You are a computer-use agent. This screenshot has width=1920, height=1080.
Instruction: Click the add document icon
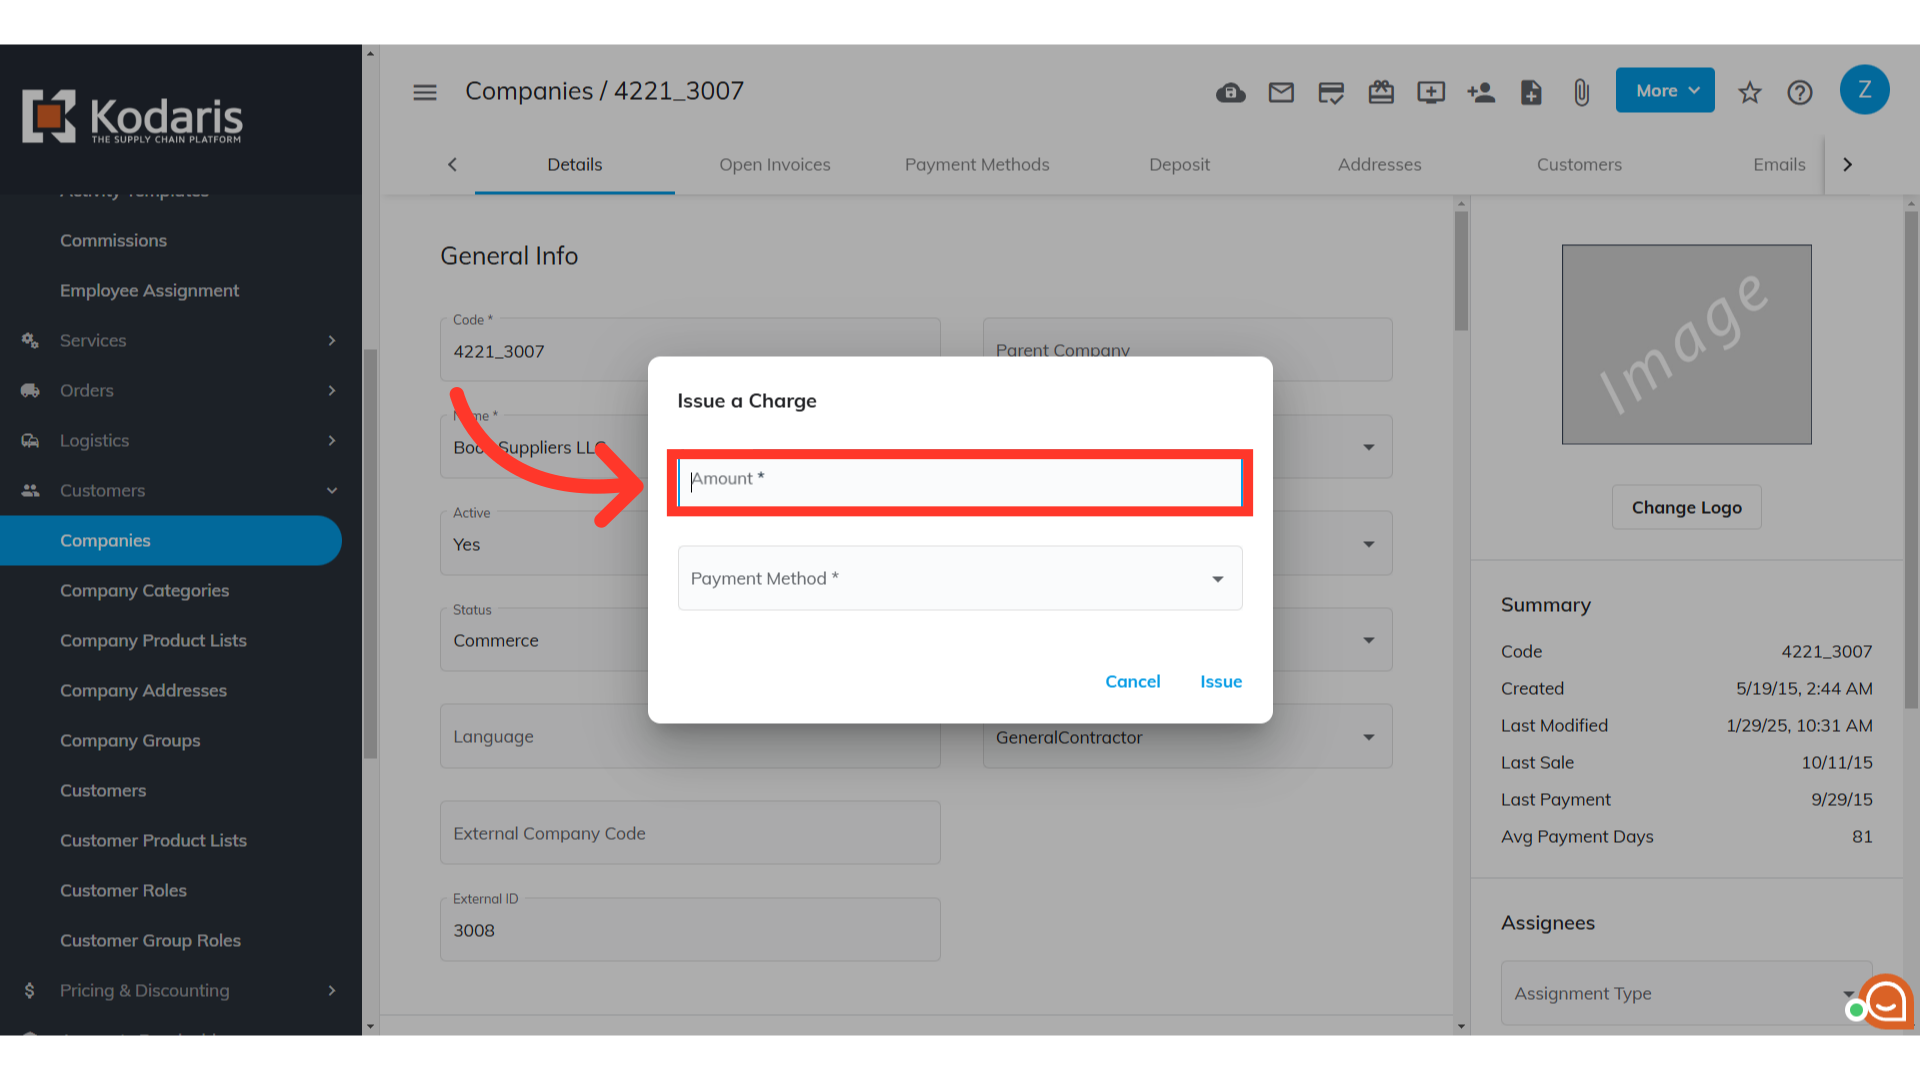point(1531,93)
